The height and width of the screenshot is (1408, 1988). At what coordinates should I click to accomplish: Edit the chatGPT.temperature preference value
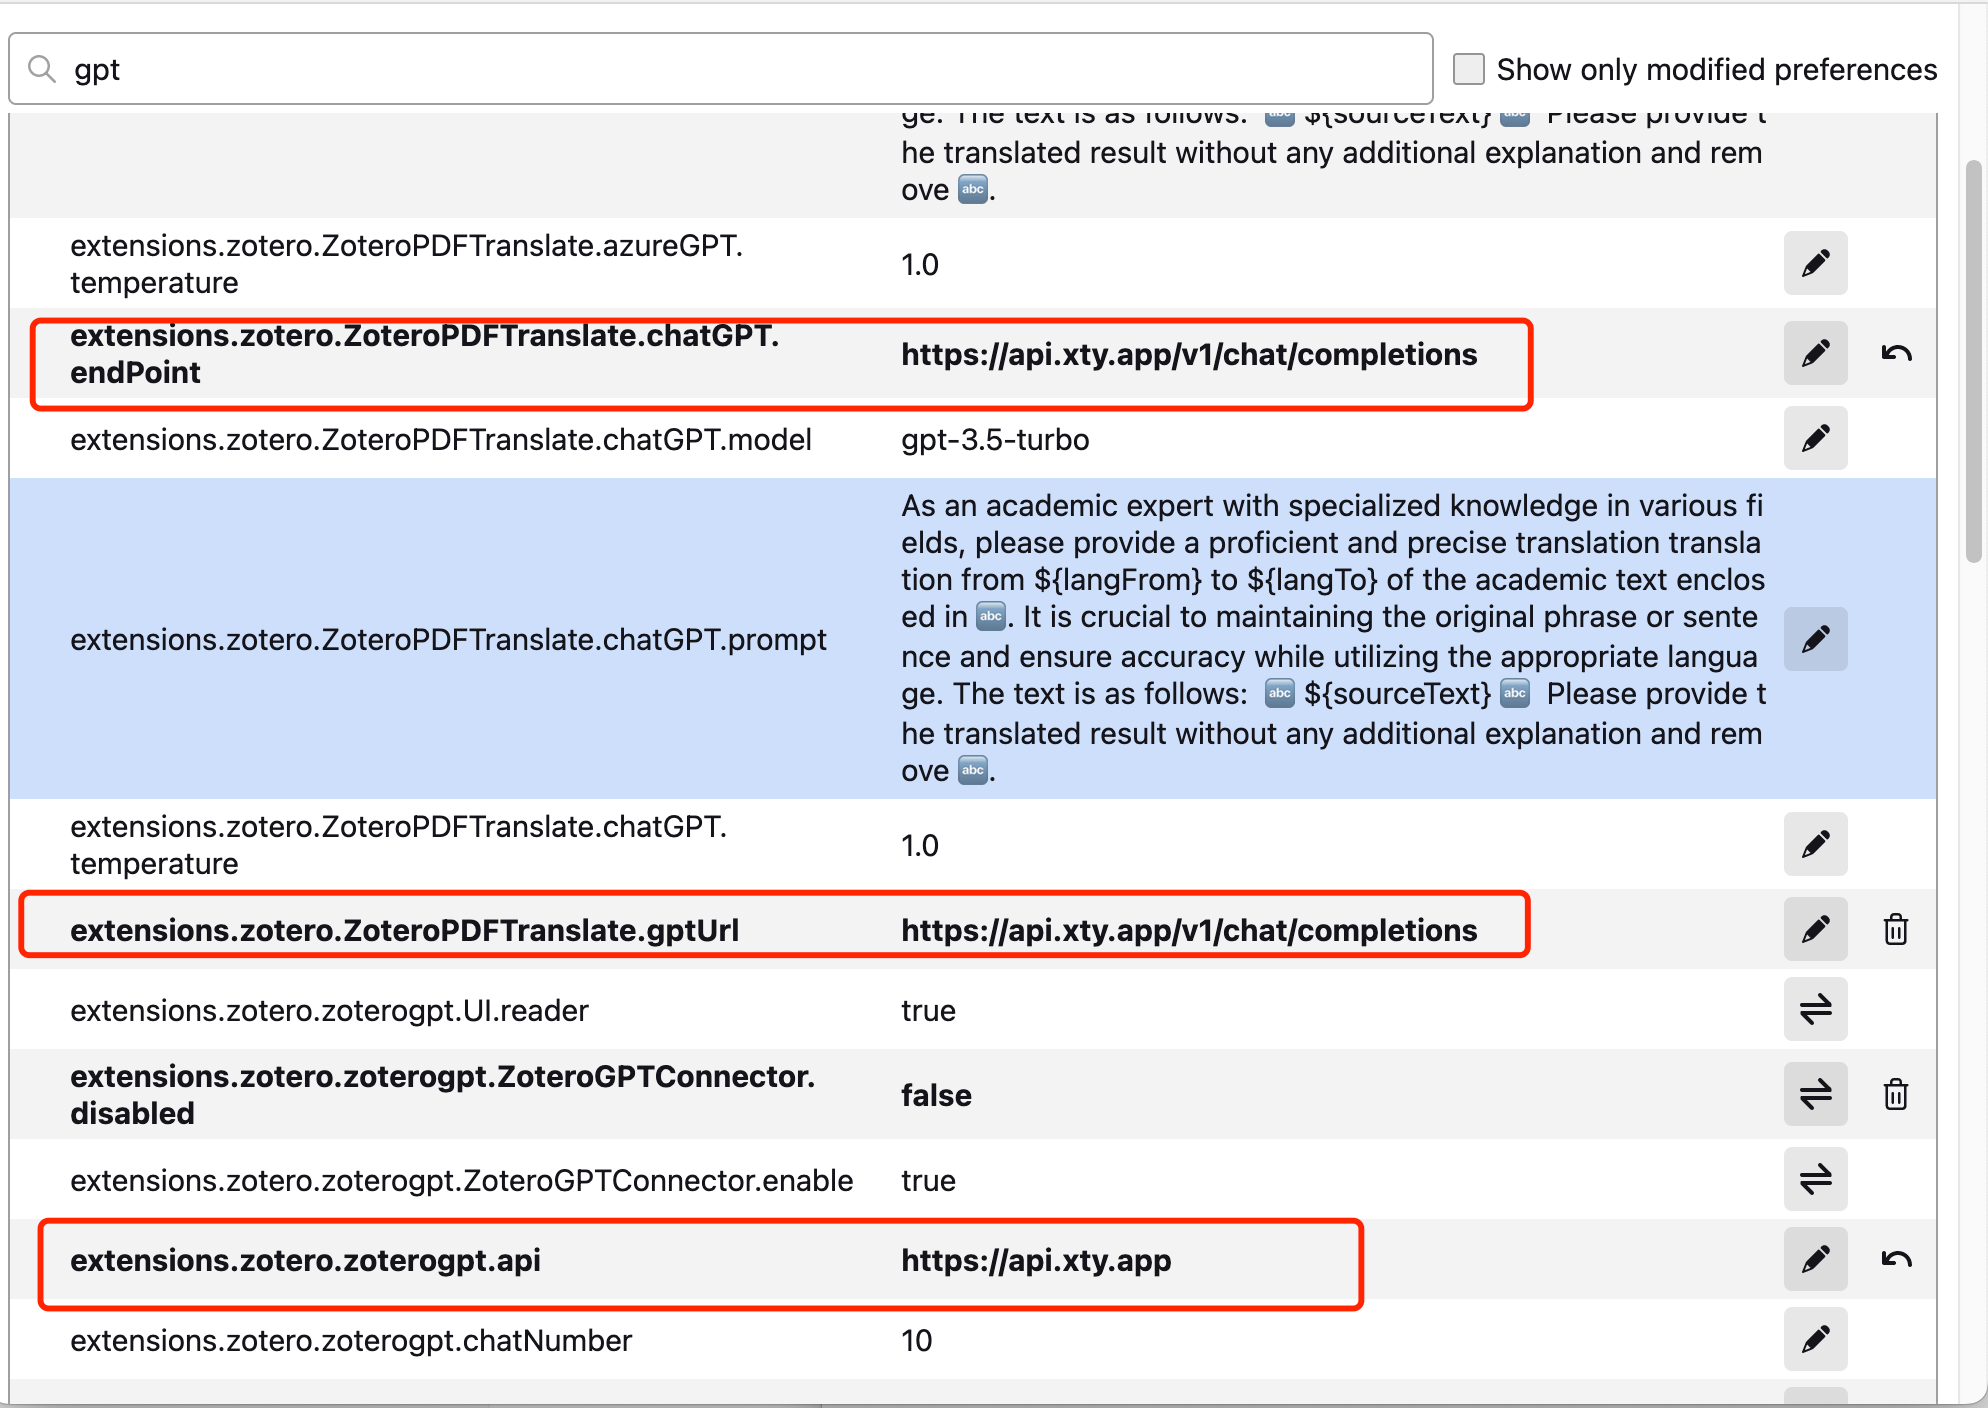click(x=1815, y=844)
